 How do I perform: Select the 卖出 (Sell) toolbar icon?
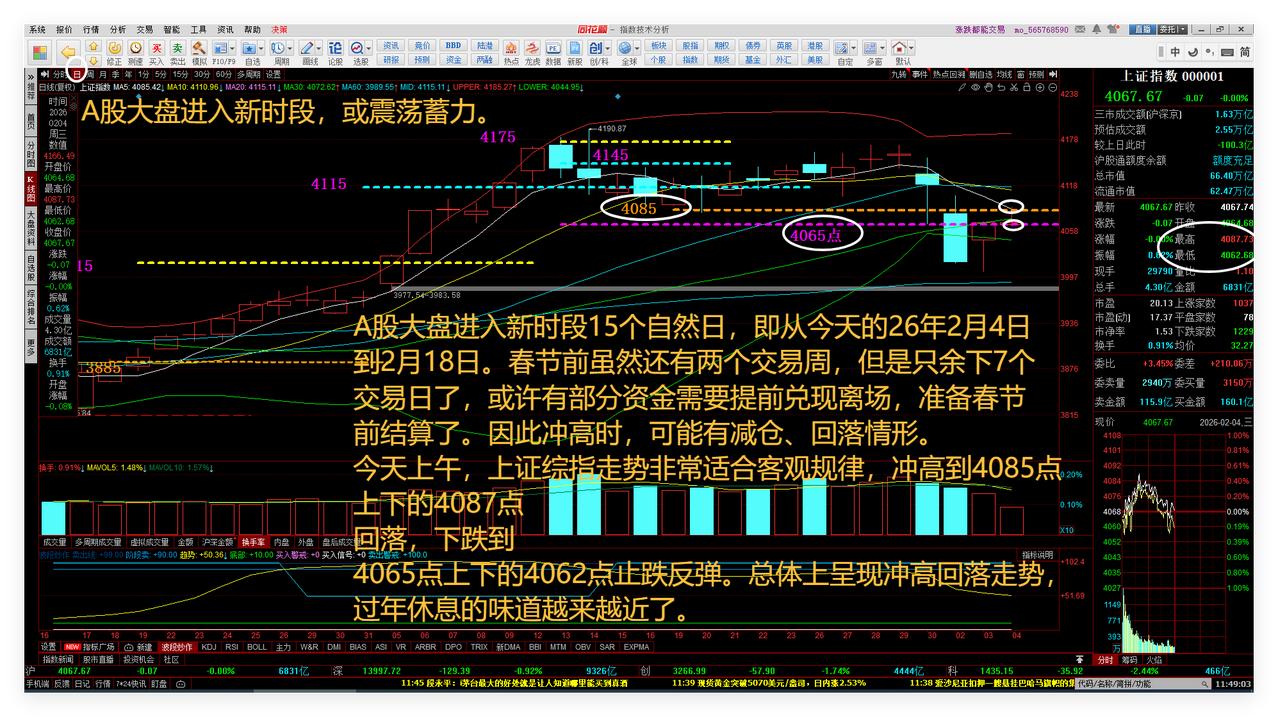[x=177, y=47]
